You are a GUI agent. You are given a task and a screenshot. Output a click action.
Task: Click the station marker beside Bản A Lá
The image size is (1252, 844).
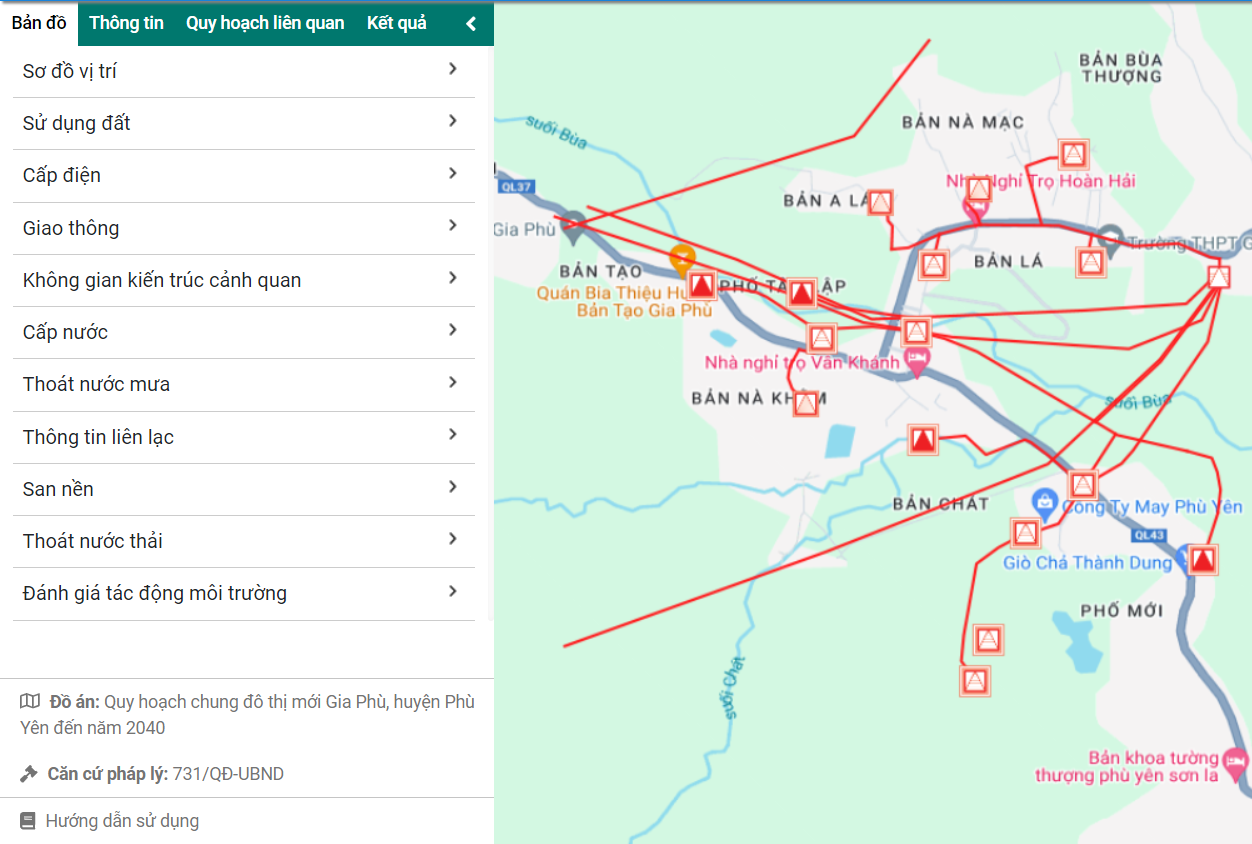880,203
